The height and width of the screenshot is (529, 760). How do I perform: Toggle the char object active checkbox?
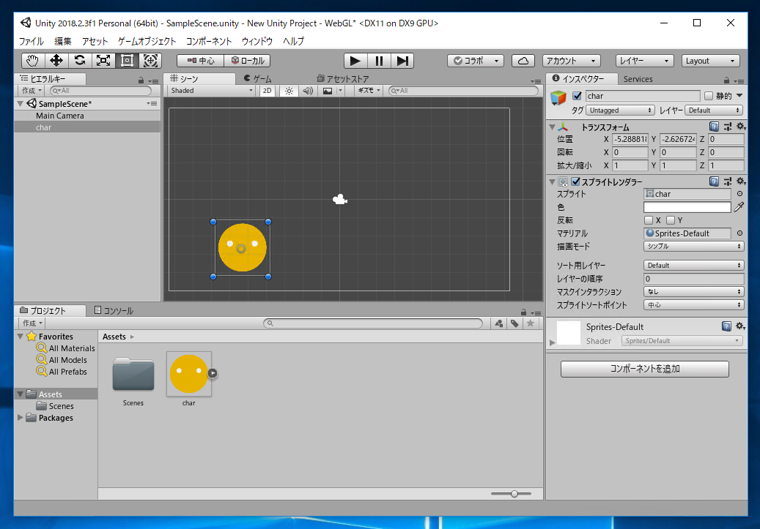tap(577, 96)
